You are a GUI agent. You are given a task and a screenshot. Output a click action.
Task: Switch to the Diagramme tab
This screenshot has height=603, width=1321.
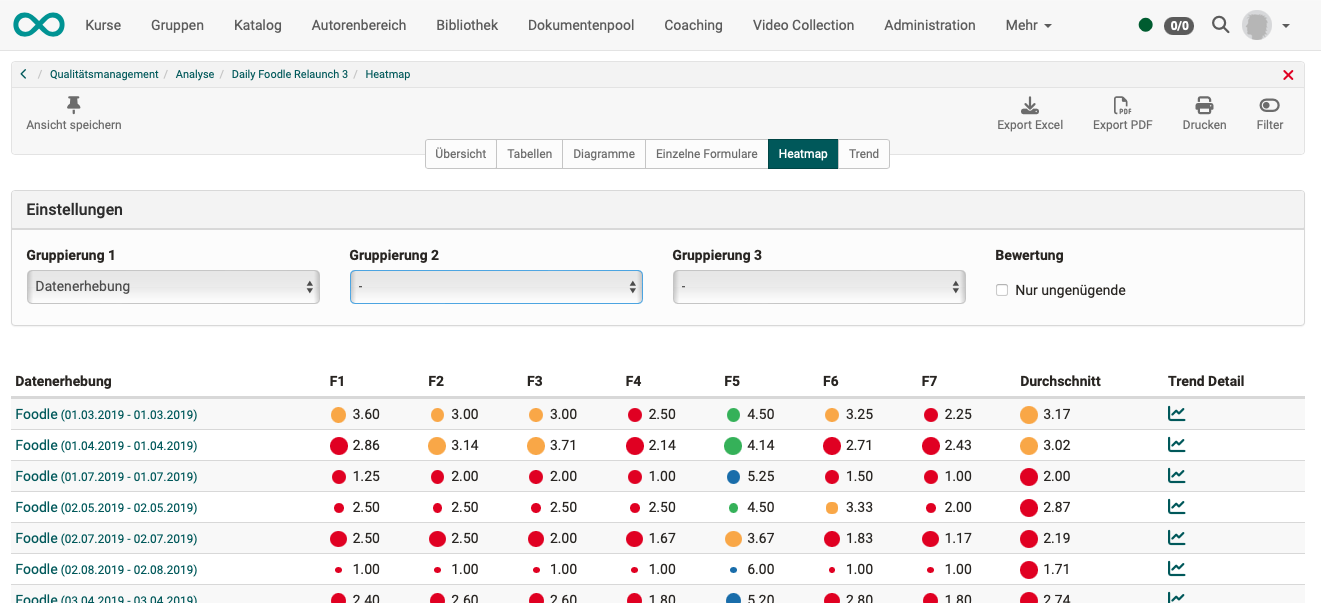coord(603,154)
